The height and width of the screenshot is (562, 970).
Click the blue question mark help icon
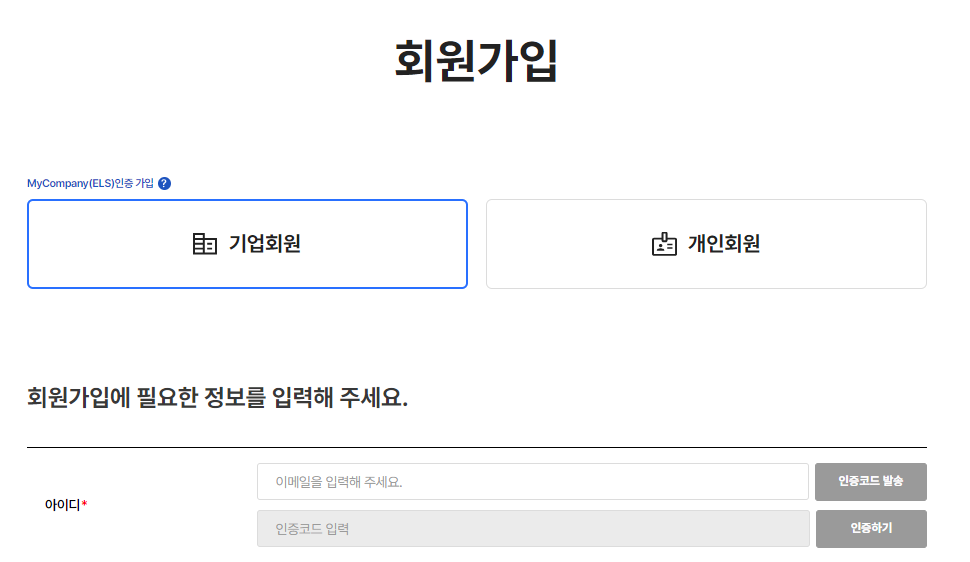[x=164, y=183]
